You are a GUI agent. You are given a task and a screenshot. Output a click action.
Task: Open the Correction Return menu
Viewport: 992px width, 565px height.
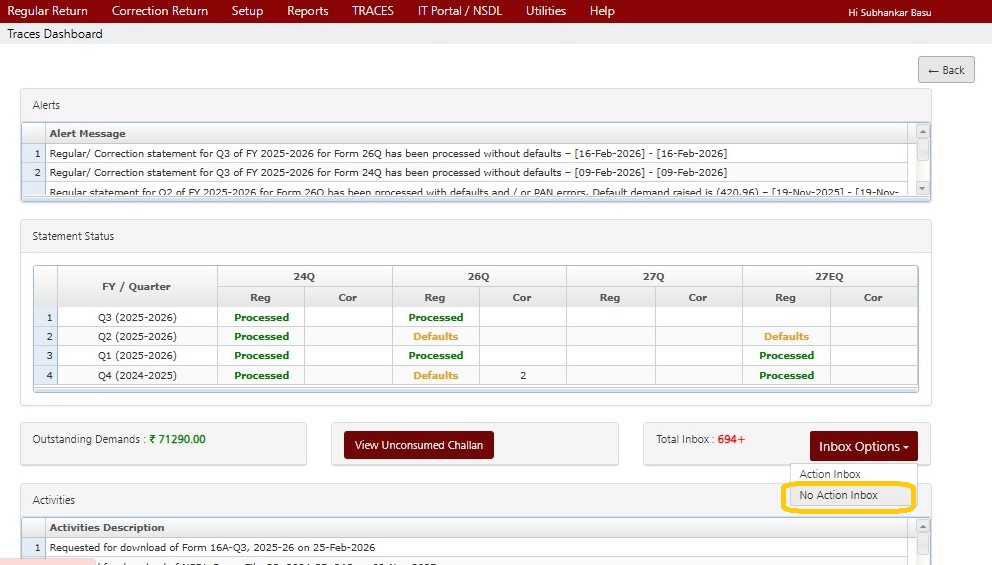pos(160,11)
